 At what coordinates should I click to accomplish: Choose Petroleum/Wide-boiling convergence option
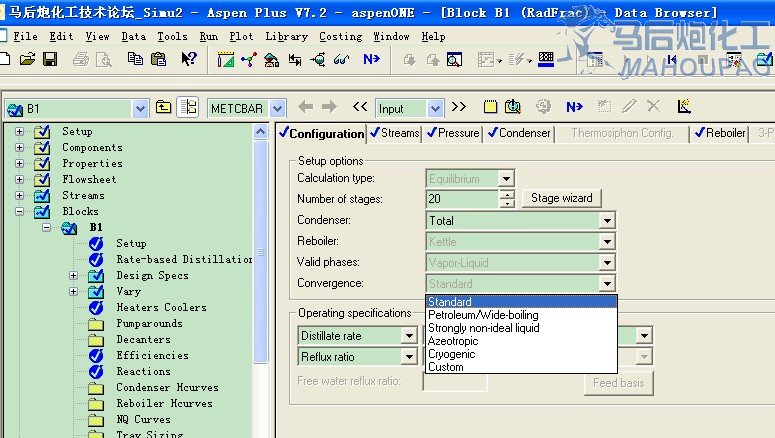point(521,315)
